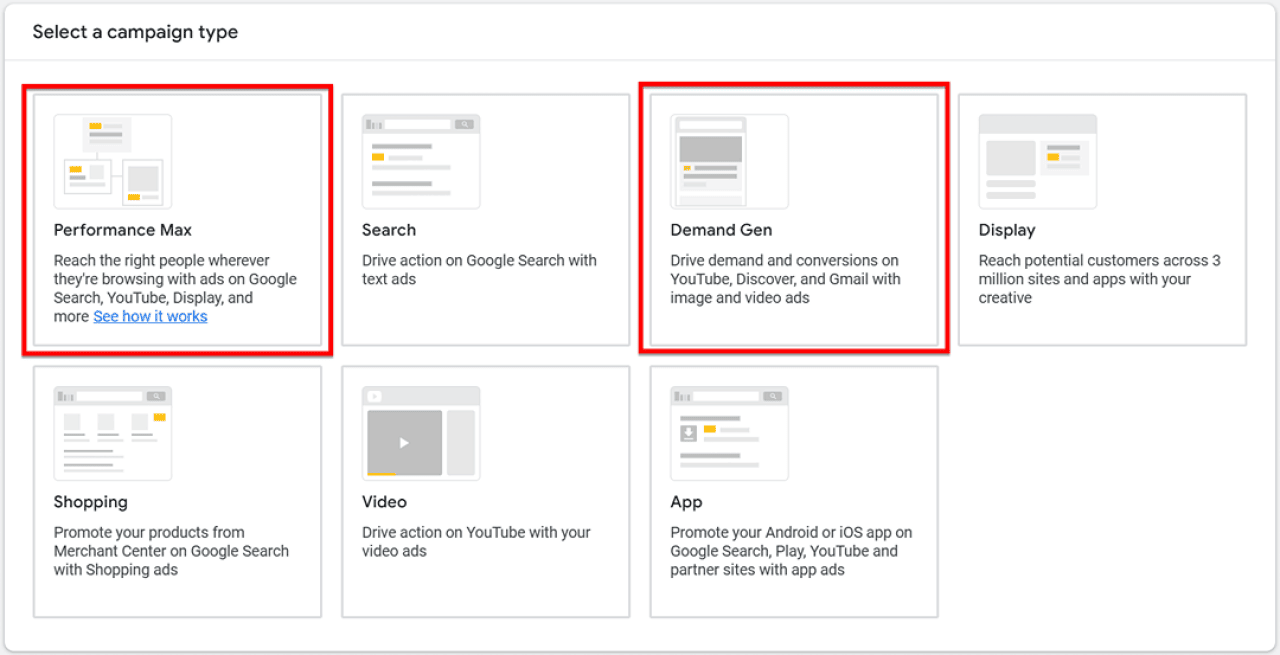Click the Shopping campaign results icon
This screenshot has height=655, width=1280.
click(x=112, y=432)
